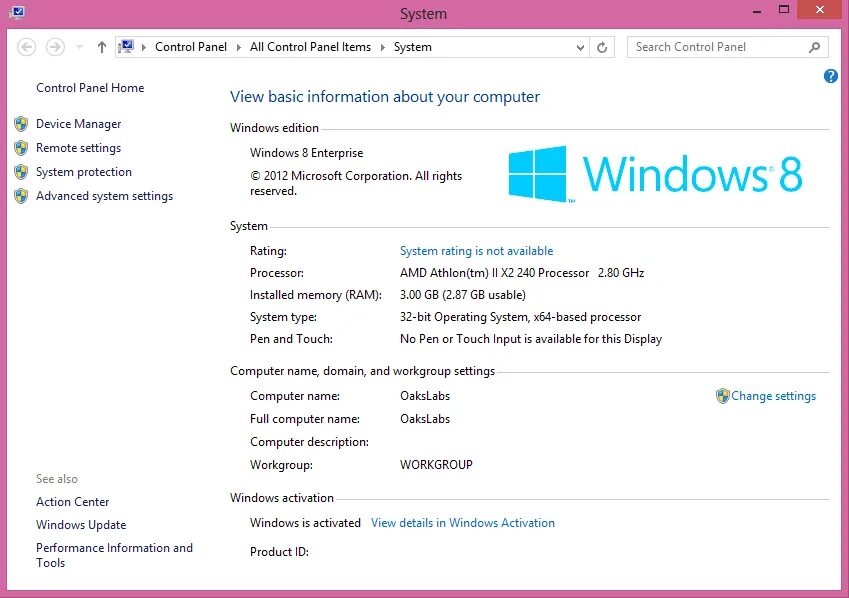This screenshot has width=849, height=598.
Task: Open Device Manager link
Action: (x=79, y=124)
